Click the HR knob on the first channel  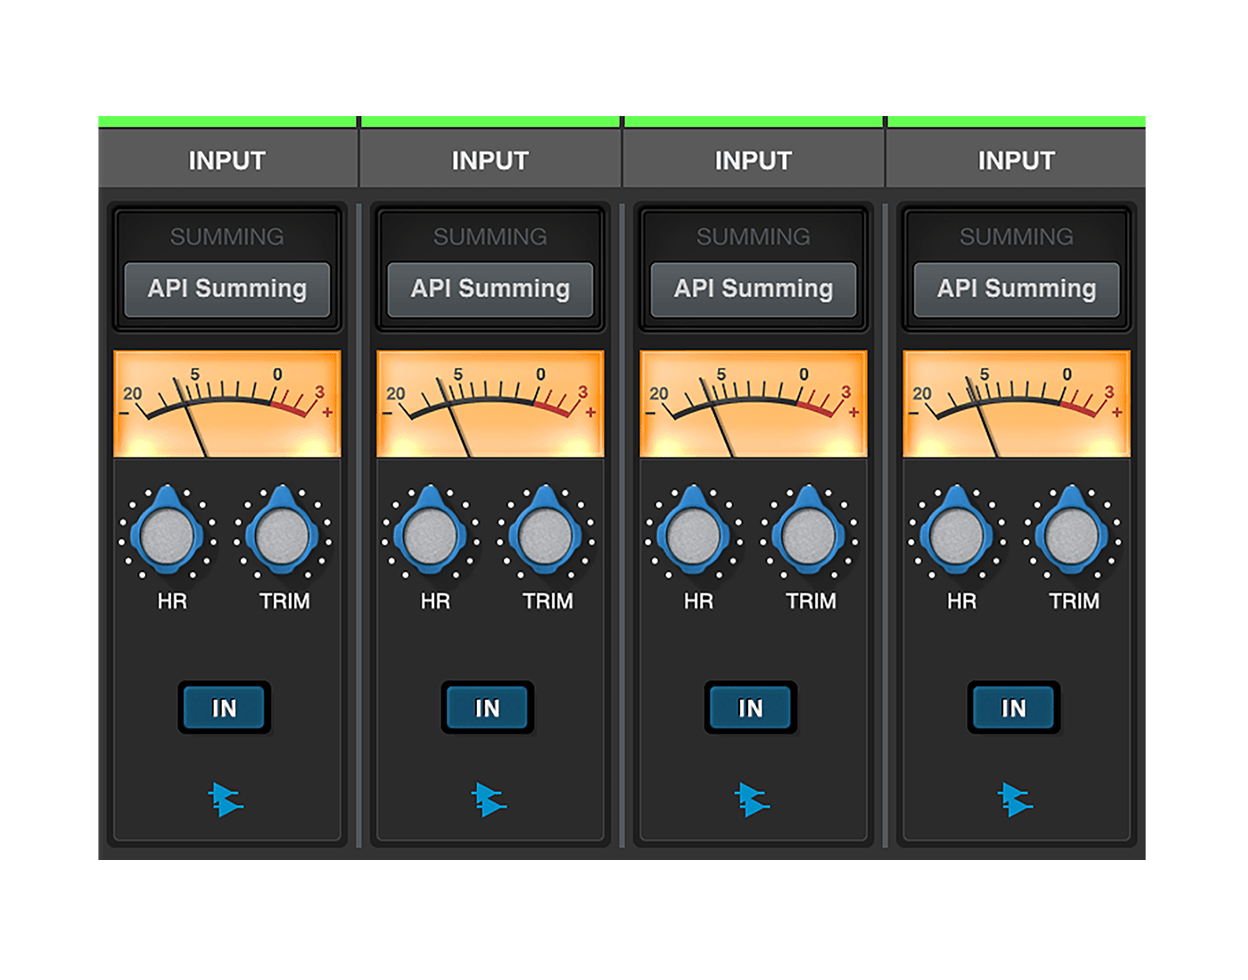pyautogui.click(x=168, y=535)
